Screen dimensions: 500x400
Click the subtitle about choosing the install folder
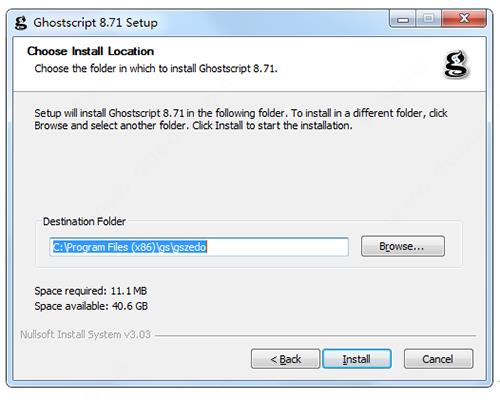(156, 69)
